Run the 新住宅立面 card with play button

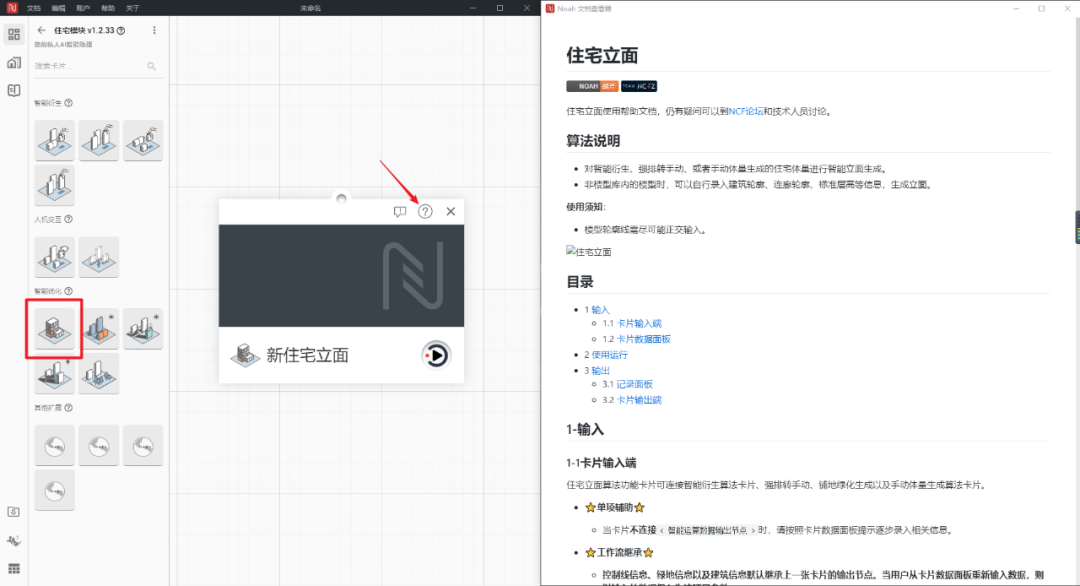[x=435, y=355]
